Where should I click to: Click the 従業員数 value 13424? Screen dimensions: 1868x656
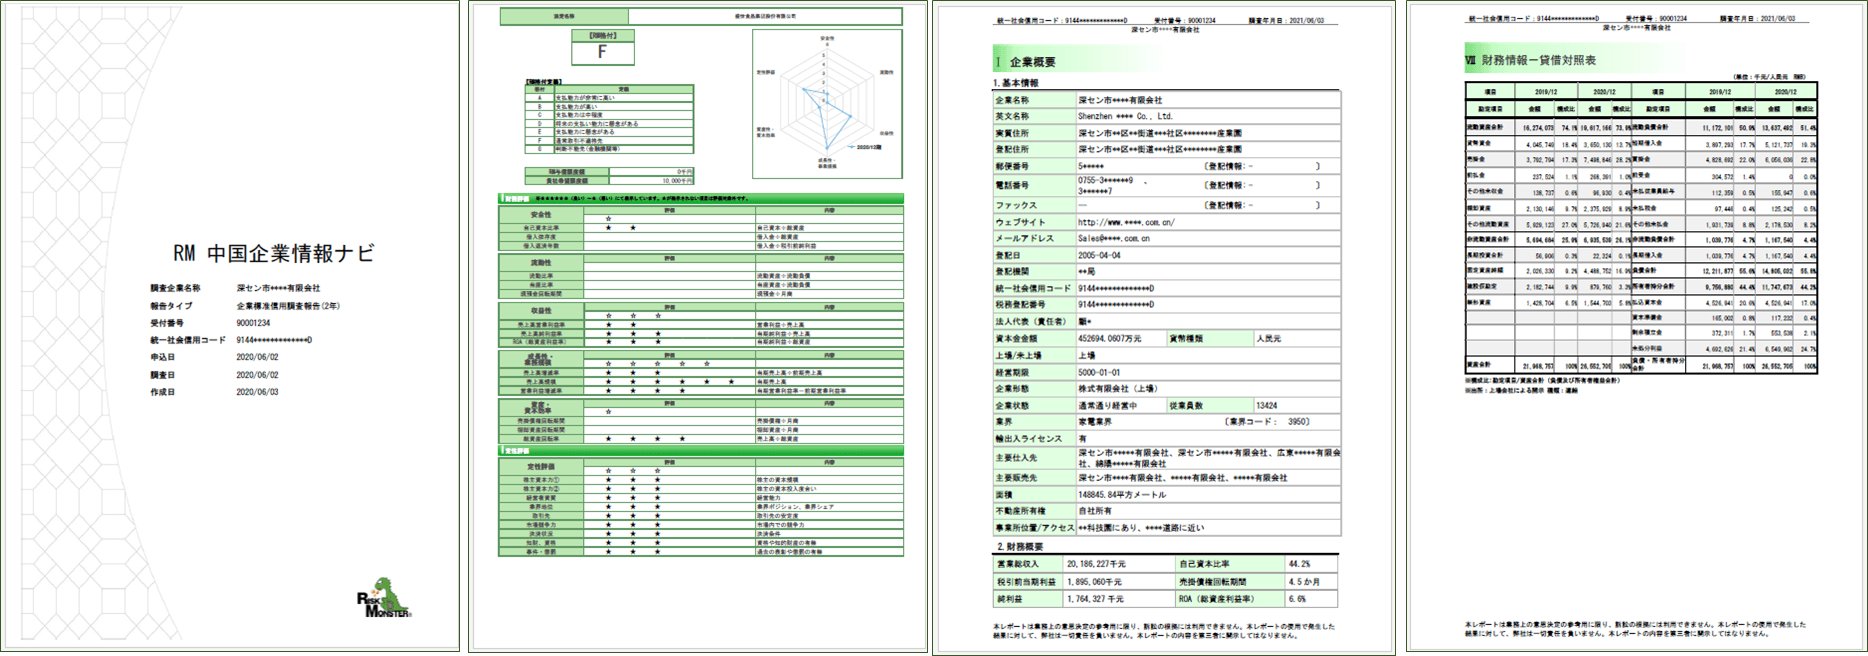[x=1266, y=406]
